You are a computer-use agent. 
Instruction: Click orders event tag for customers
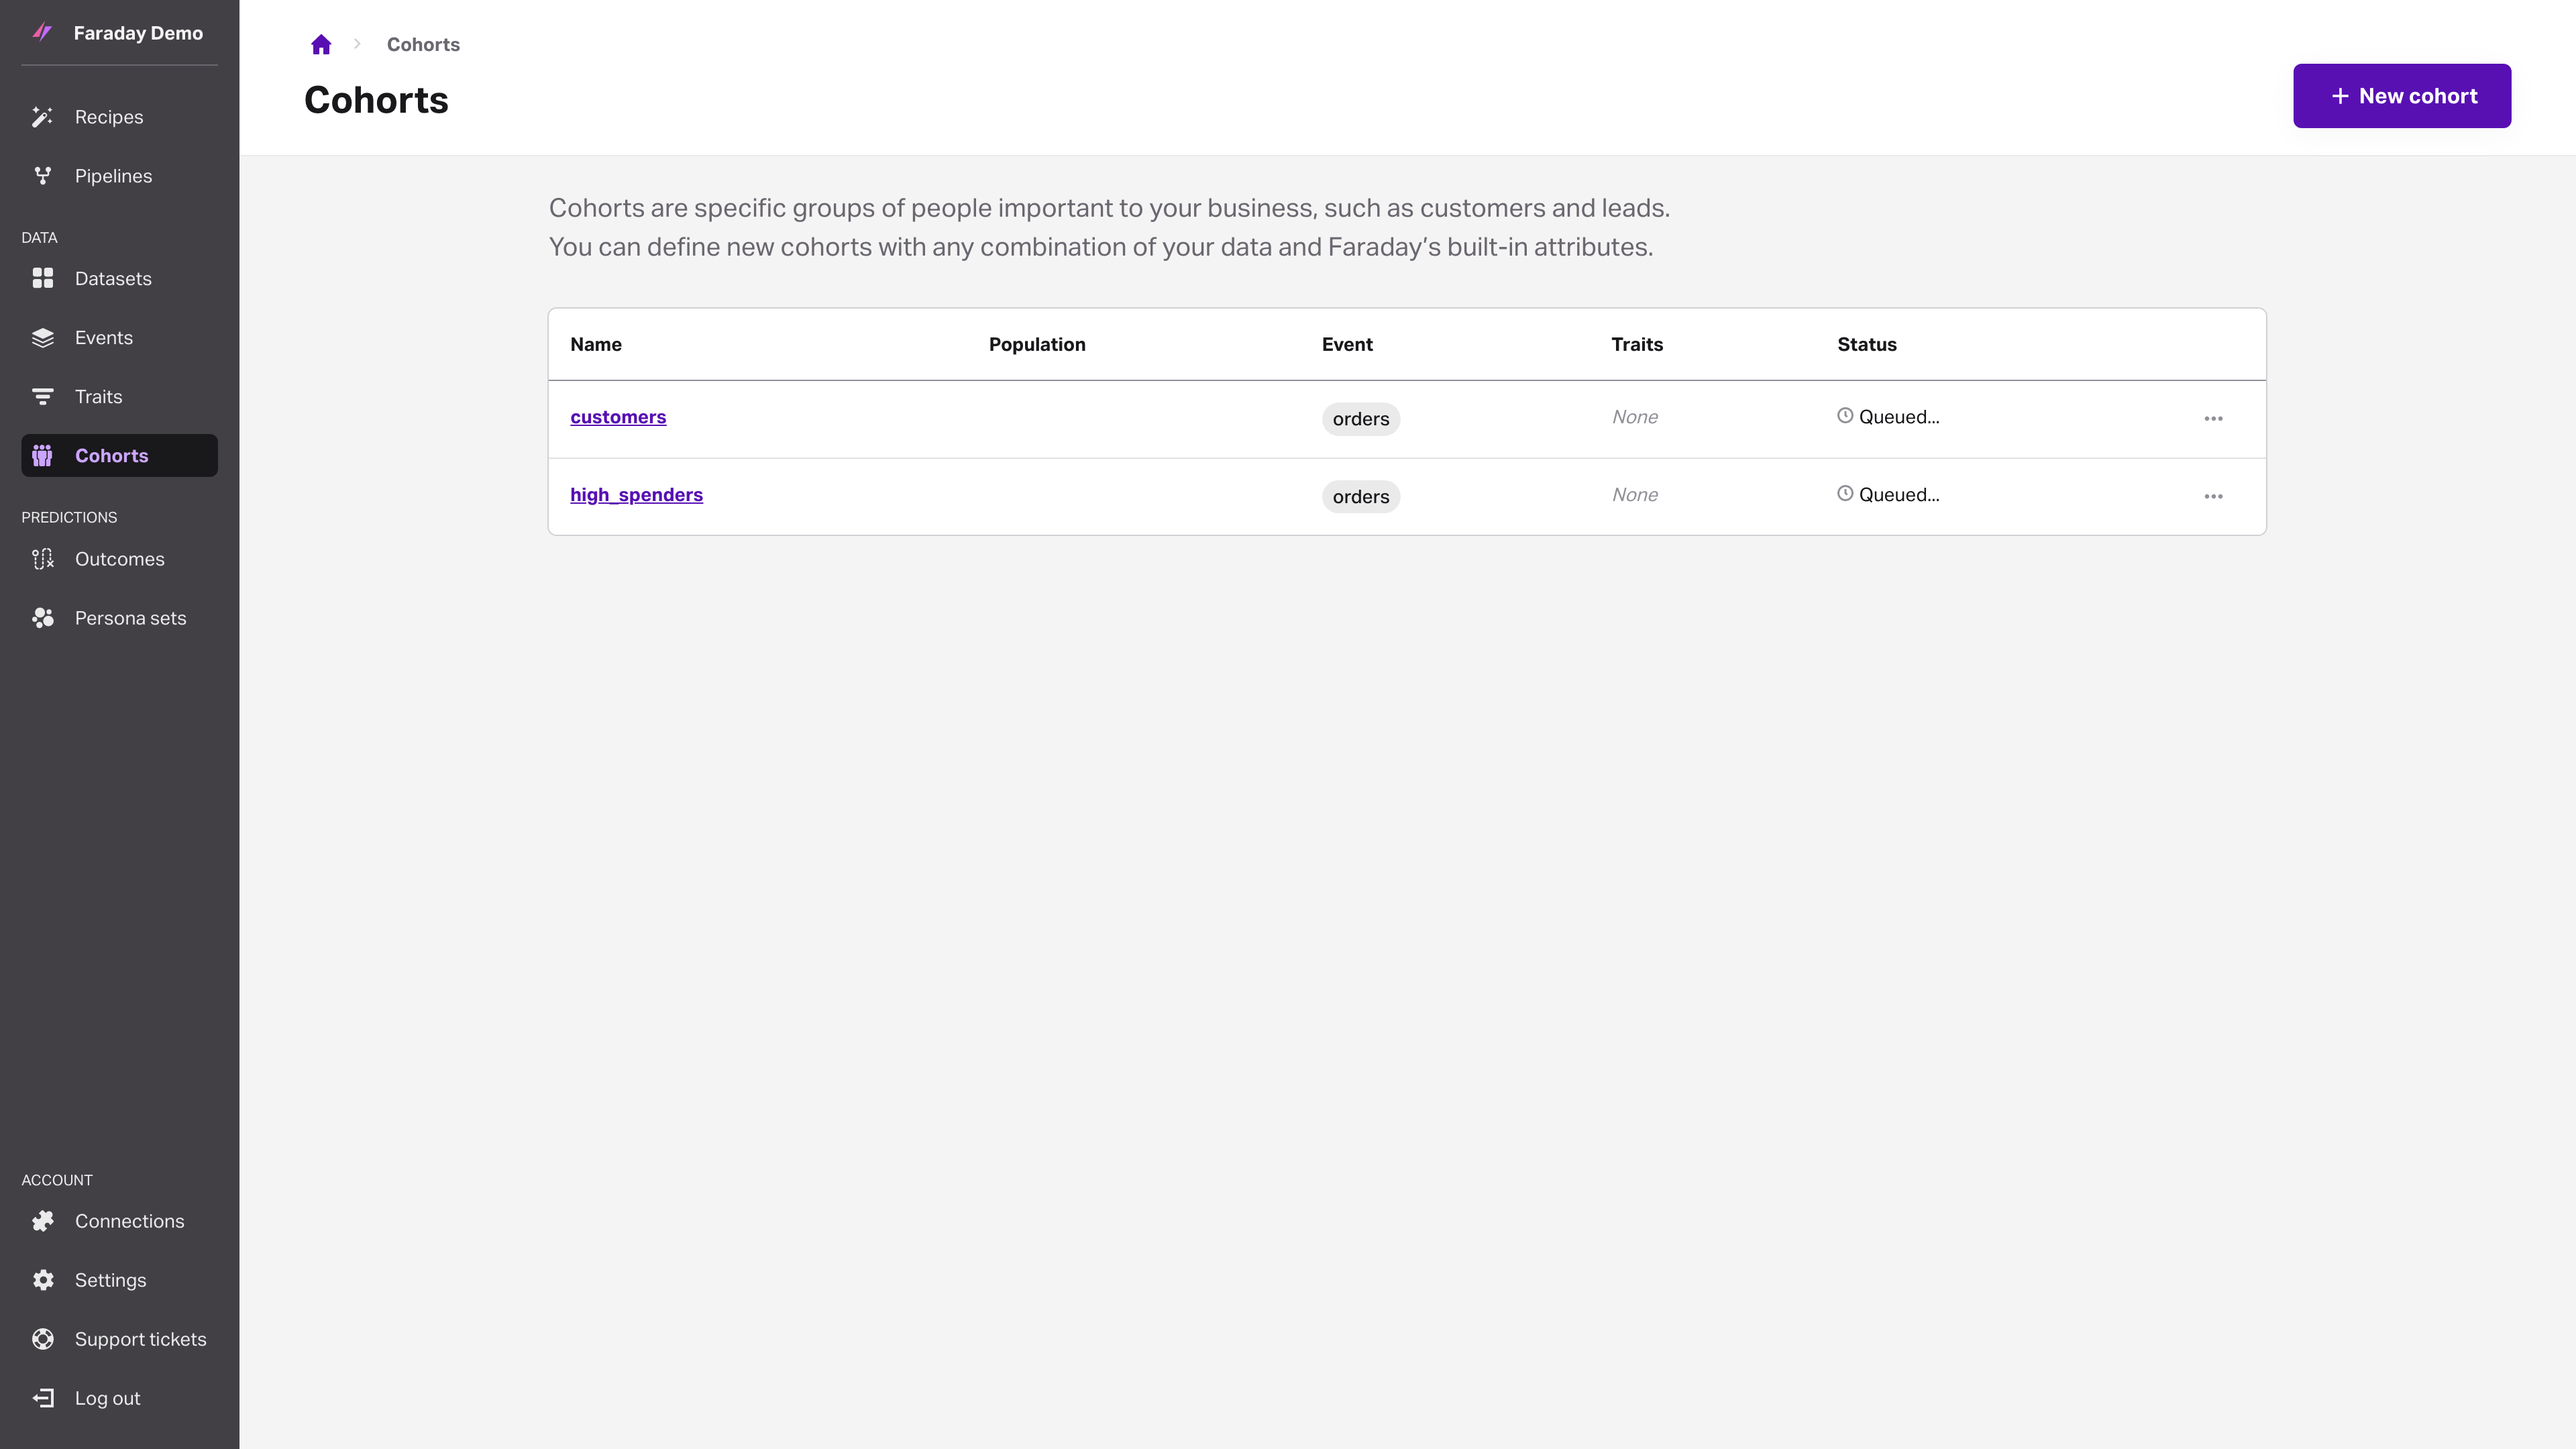(1361, 419)
